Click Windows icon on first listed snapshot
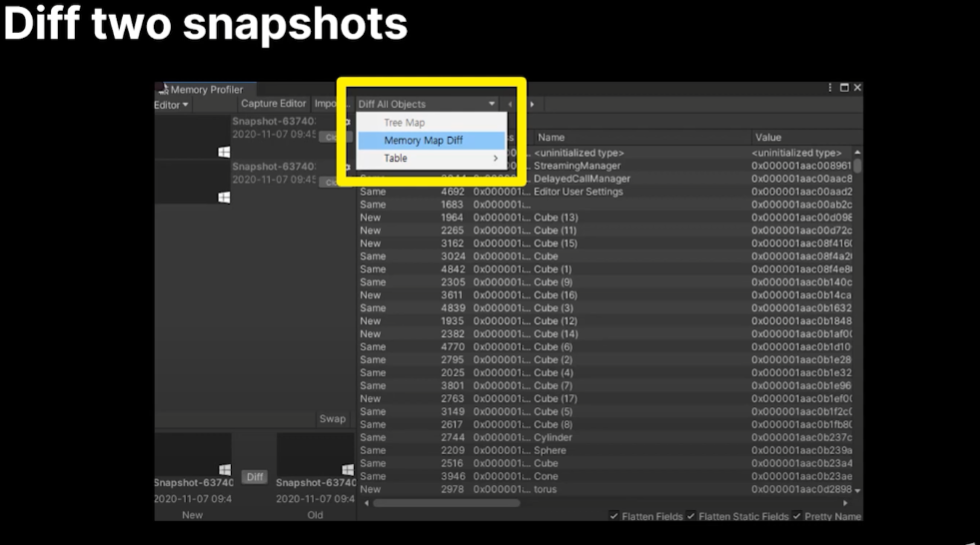Viewport: 980px width, 545px height. point(224,152)
